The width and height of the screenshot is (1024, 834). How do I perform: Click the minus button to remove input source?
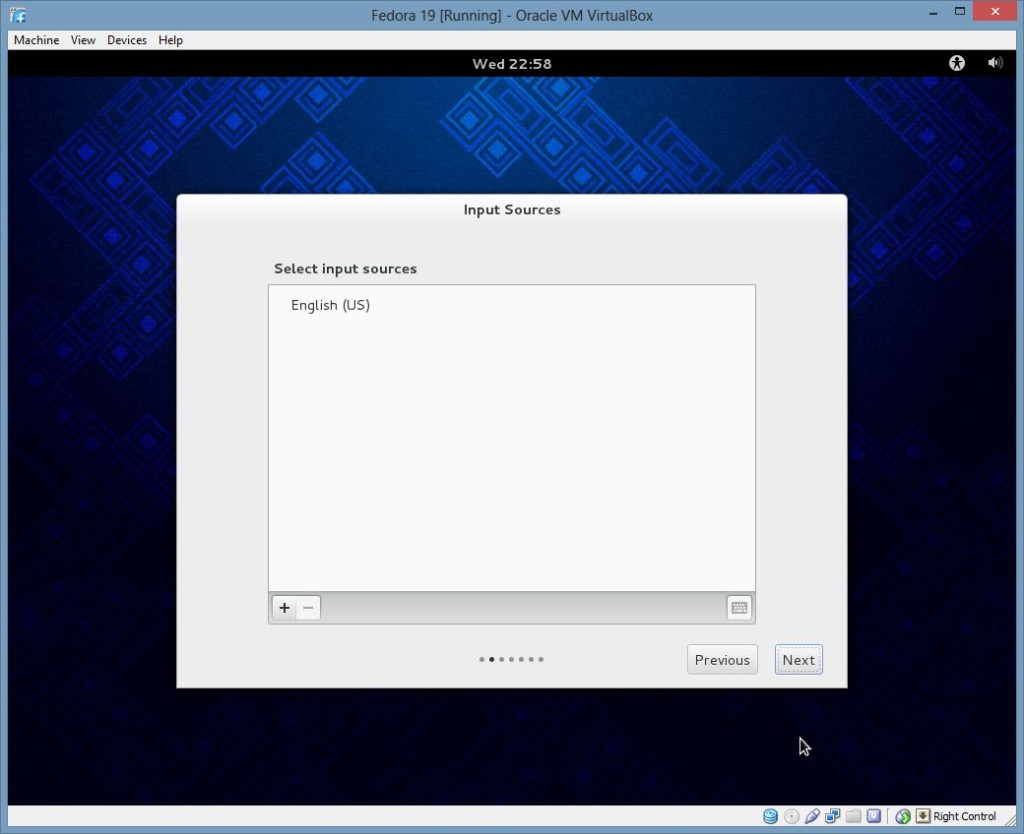[x=308, y=608]
